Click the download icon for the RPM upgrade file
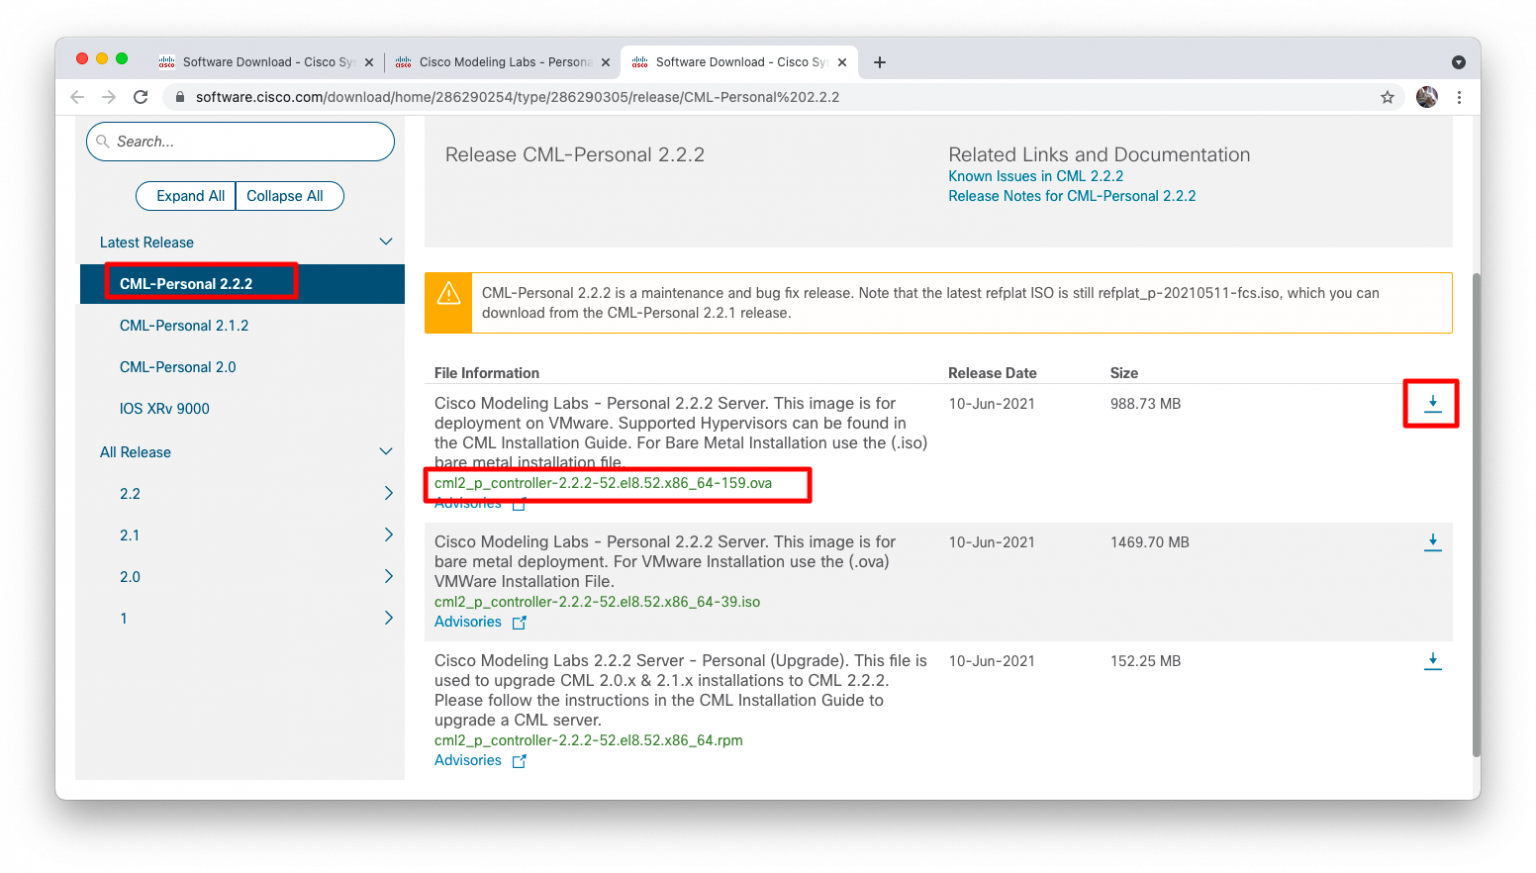 (x=1432, y=660)
